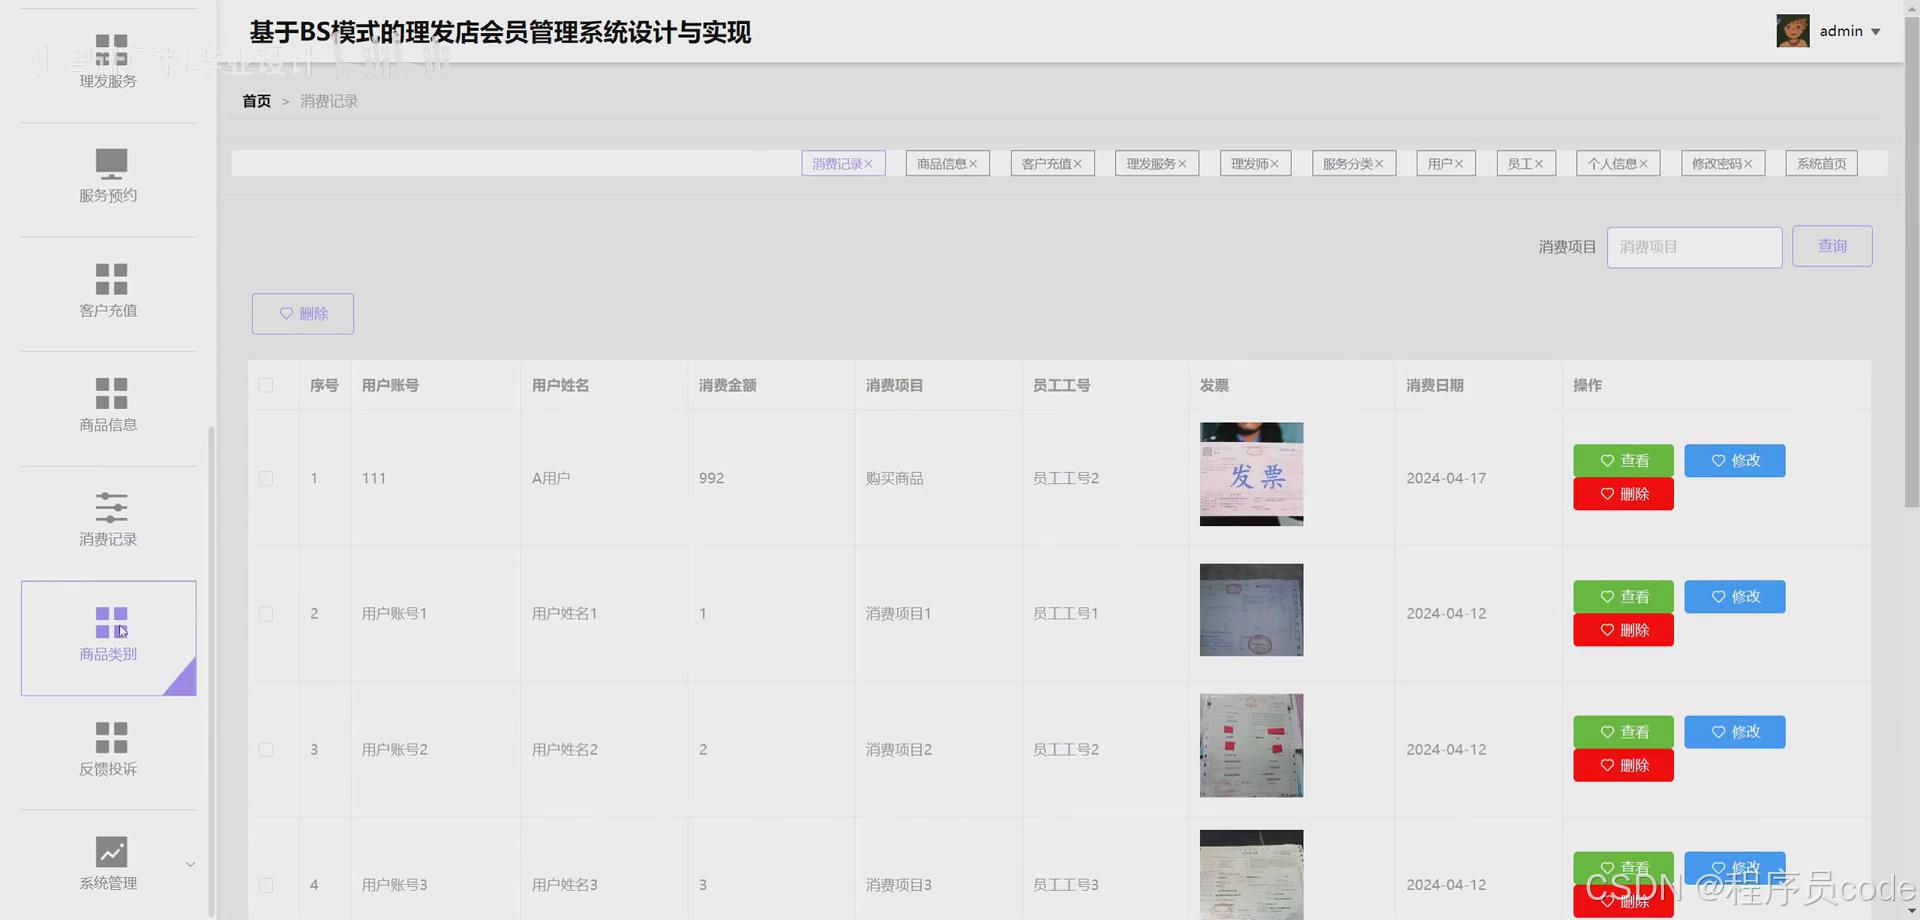Click the bulk 删除 button above the table
This screenshot has height=920, width=1920.
[302, 313]
